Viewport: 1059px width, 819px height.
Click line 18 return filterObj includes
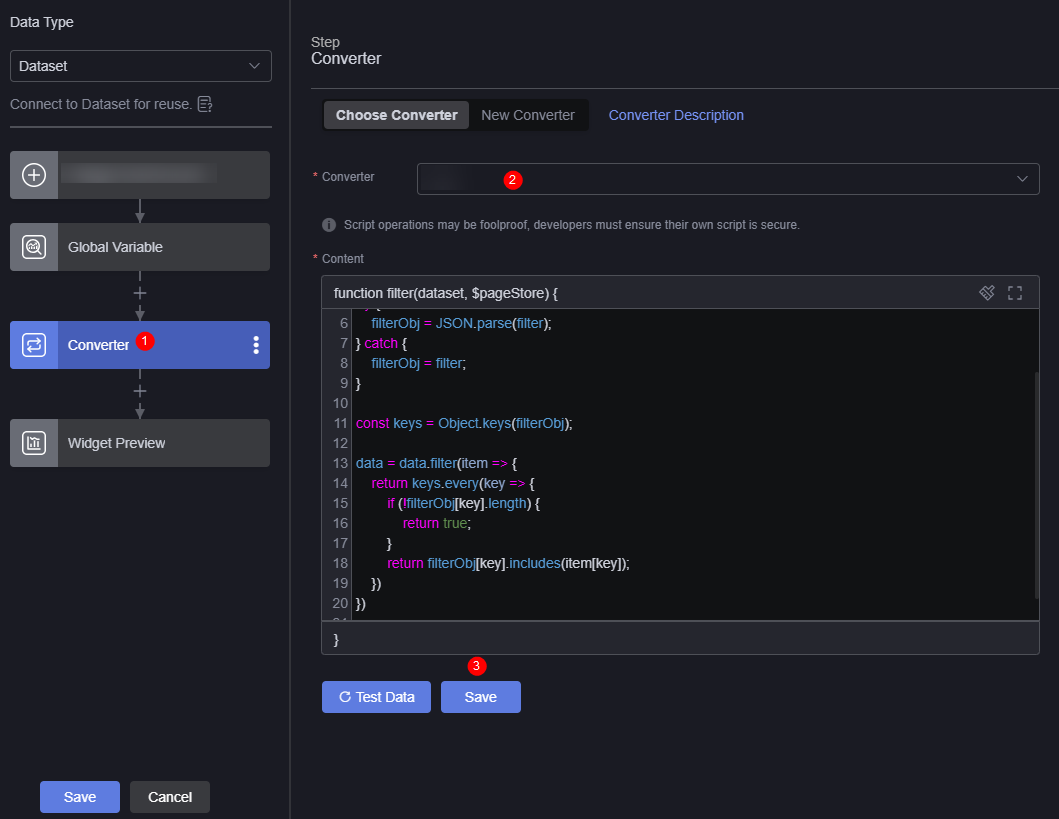508,563
